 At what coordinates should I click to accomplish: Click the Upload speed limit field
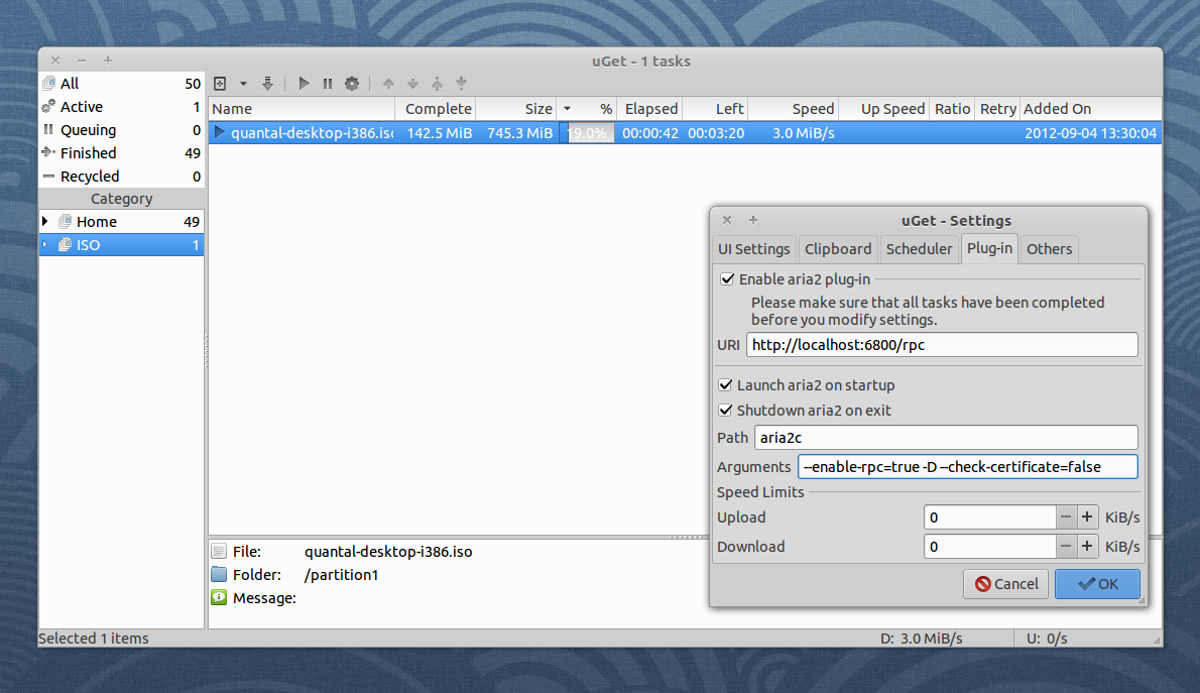990,517
